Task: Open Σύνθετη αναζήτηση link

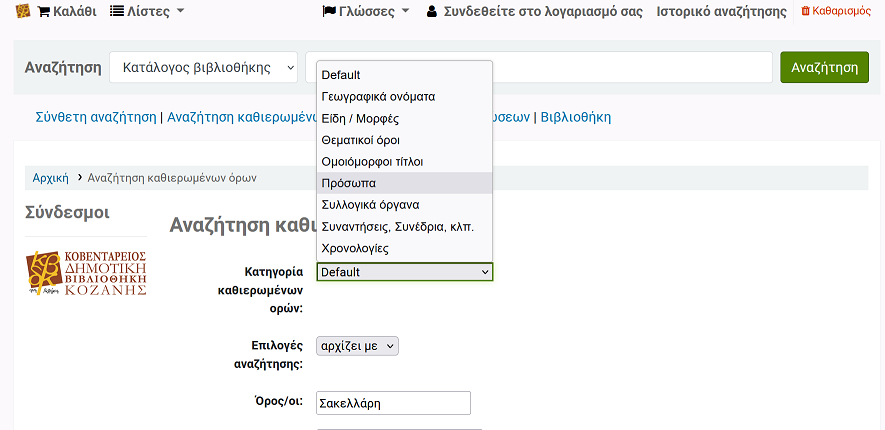Action: pos(96,117)
